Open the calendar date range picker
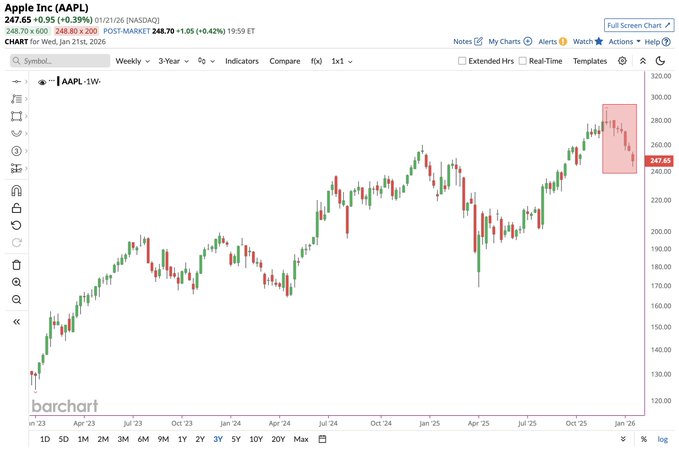 click(323, 439)
